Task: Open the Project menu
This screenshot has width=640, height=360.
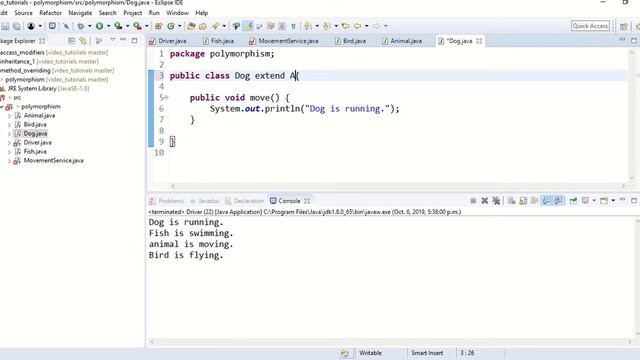Action: click(x=133, y=13)
